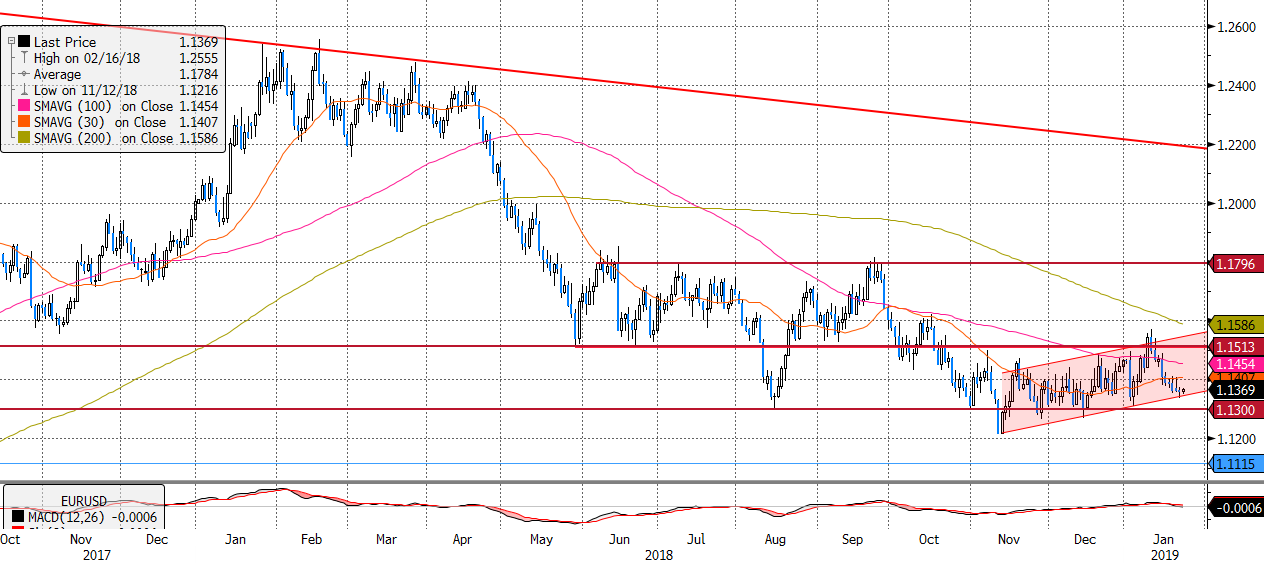Click the black Last Price color swatch
Image resolution: width=1264 pixels, height=563 pixels.
click(x=24, y=43)
